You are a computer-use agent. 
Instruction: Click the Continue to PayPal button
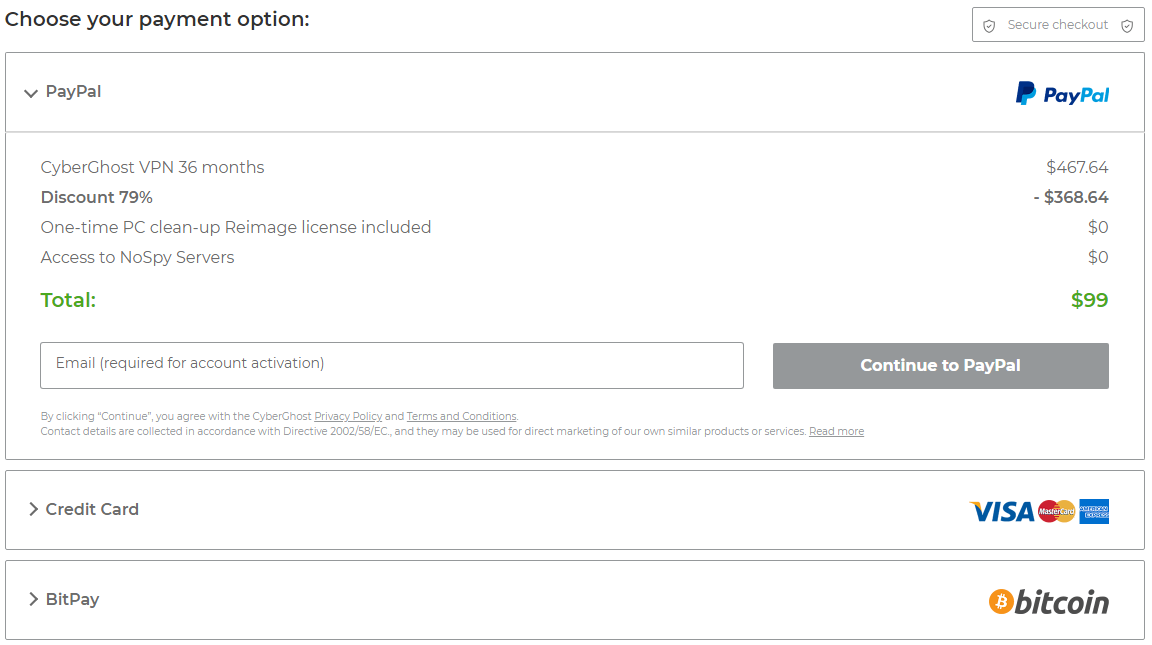[x=940, y=366]
